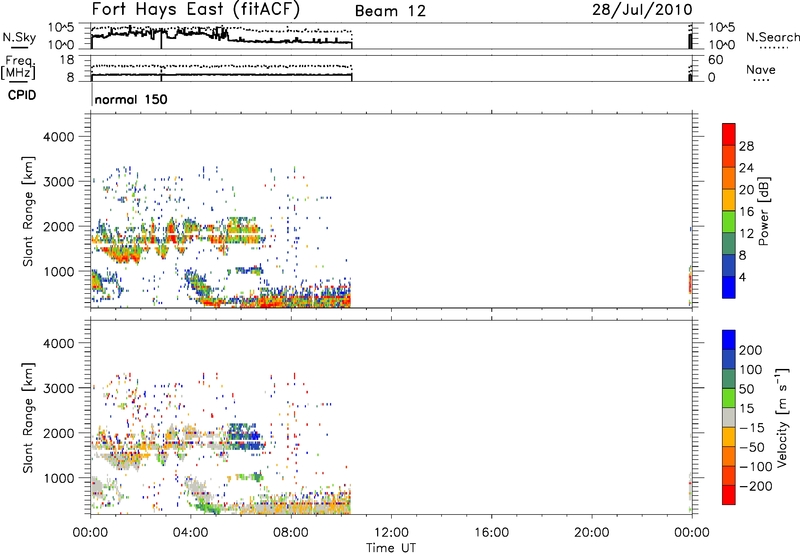Click the '1000' tick on velocity panel axis
800x554 pixels.
[x=59, y=478]
